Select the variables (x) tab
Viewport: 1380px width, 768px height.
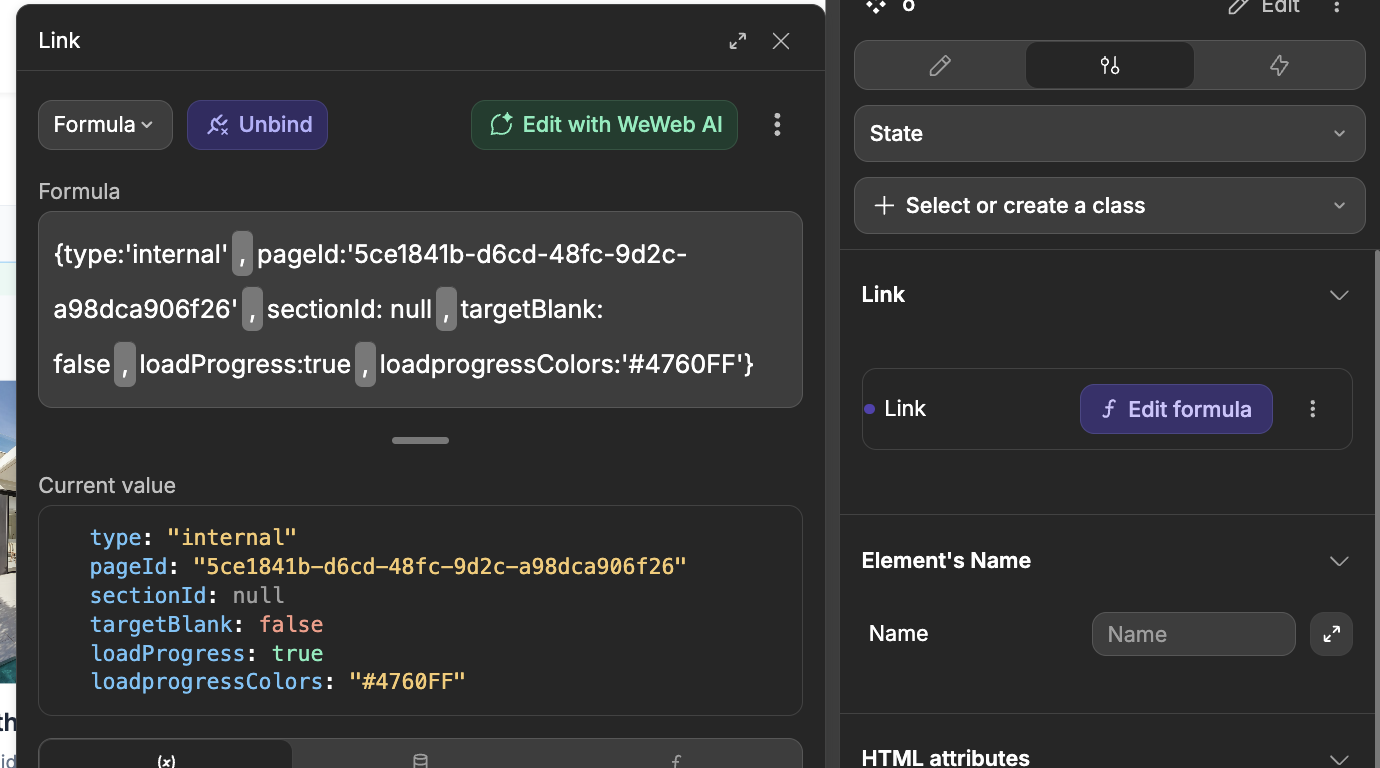pyautogui.click(x=166, y=760)
